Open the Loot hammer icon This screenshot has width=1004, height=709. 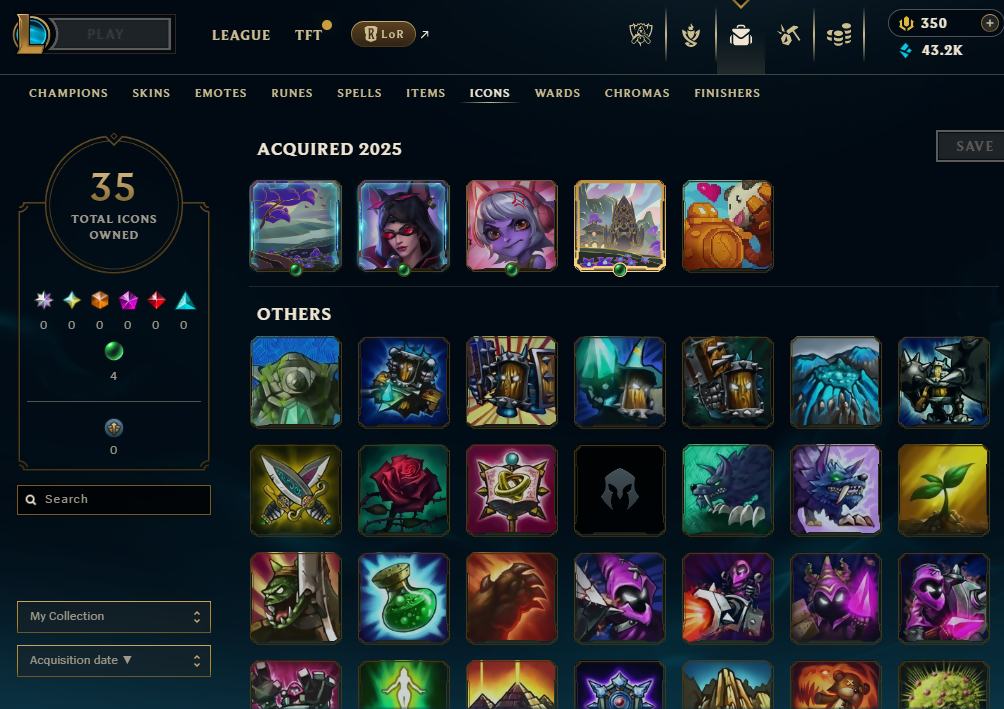point(789,35)
